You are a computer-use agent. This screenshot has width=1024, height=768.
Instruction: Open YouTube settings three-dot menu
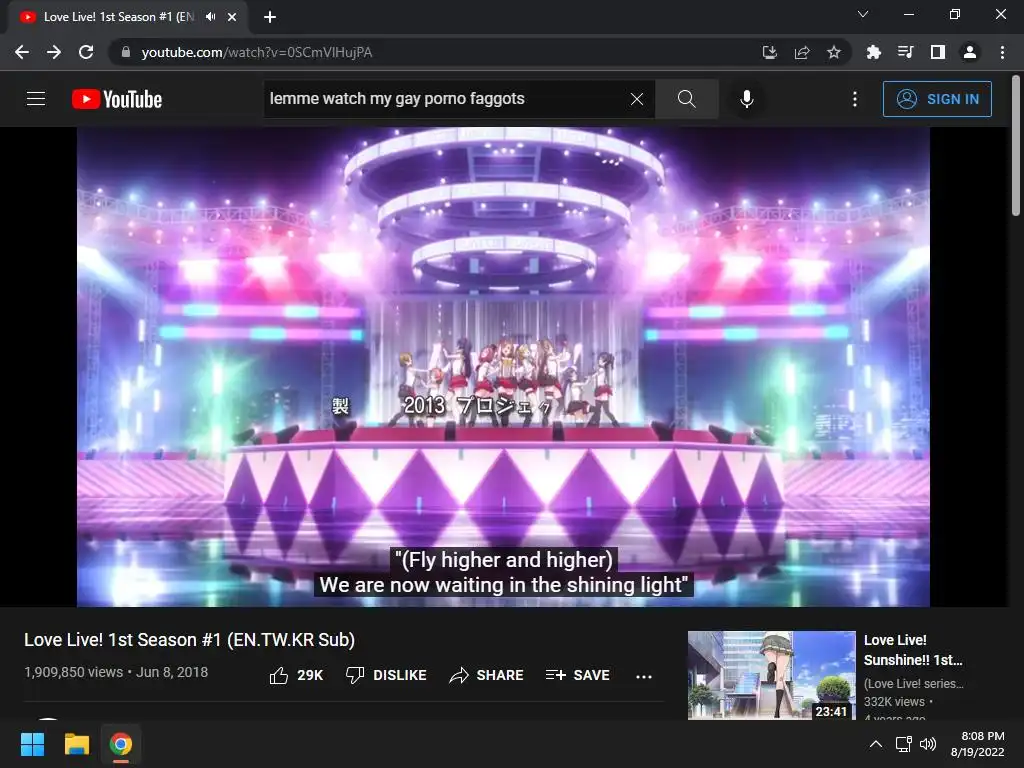click(855, 99)
